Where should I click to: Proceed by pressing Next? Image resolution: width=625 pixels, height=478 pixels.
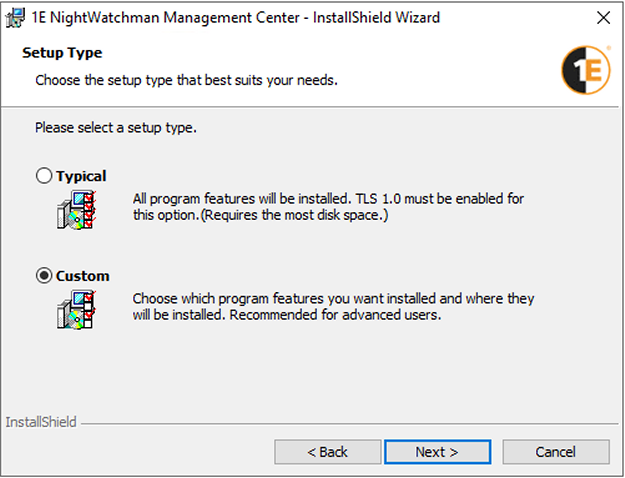coord(437,452)
